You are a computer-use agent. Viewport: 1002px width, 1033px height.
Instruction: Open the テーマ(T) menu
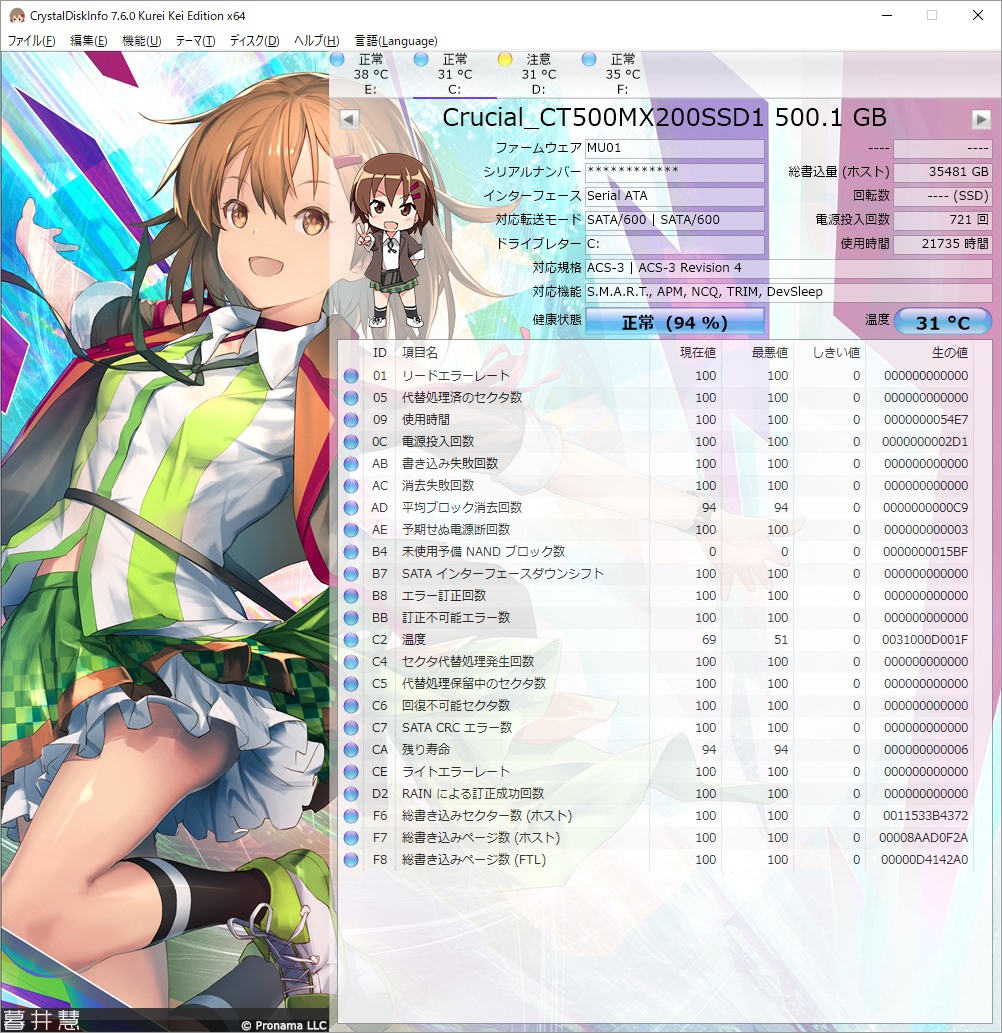click(x=195, y=41)
